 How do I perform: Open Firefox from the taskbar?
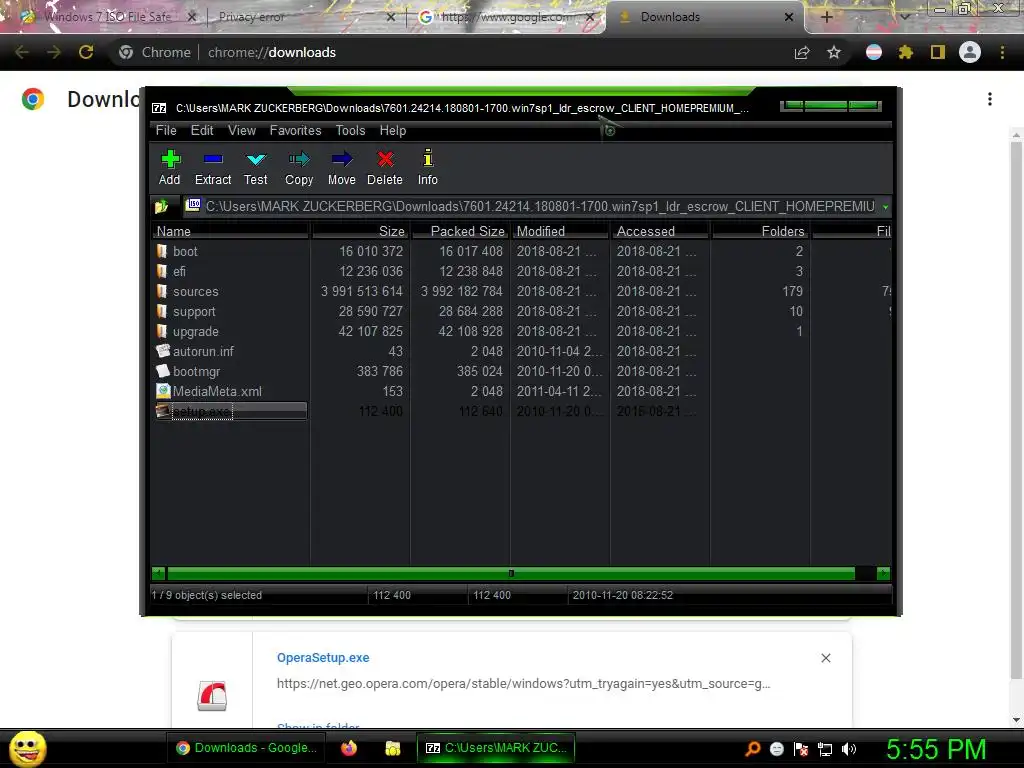click(349, 748)
